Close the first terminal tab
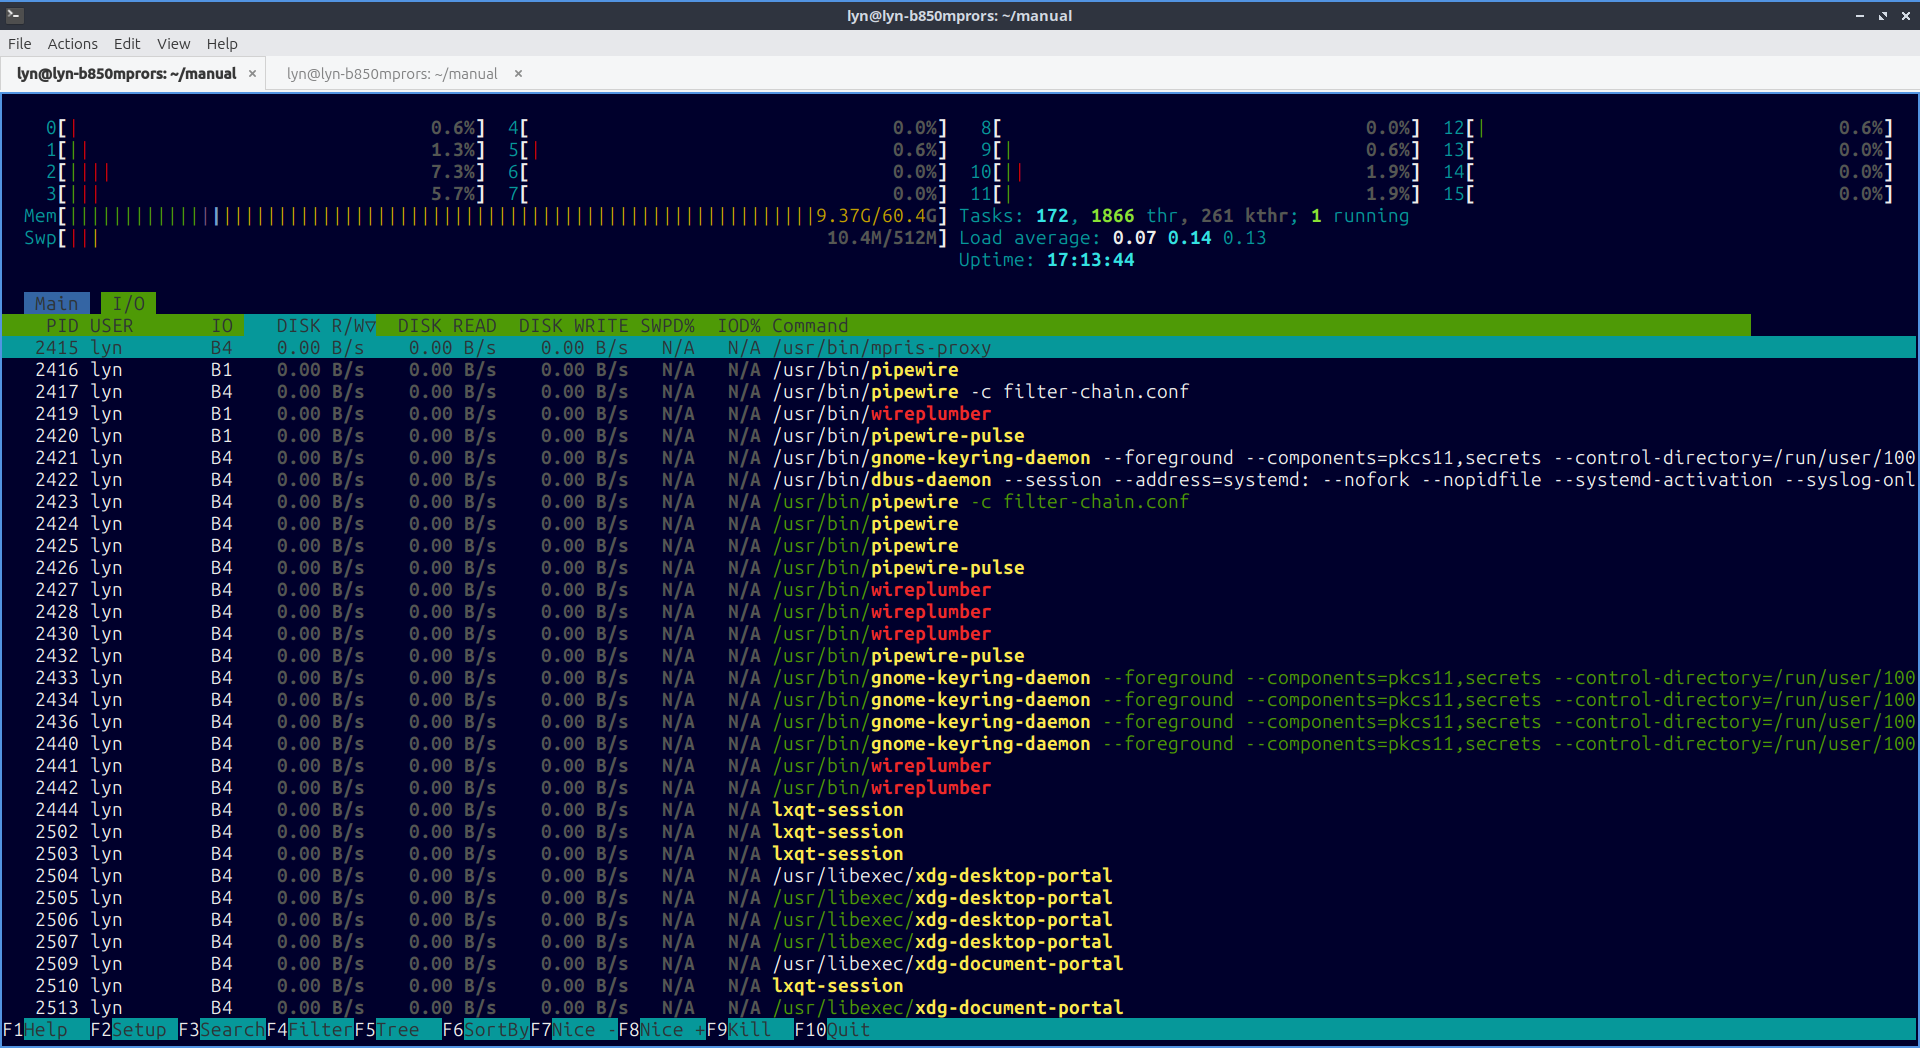1920x1048 pixels. [x=252, y=74]
